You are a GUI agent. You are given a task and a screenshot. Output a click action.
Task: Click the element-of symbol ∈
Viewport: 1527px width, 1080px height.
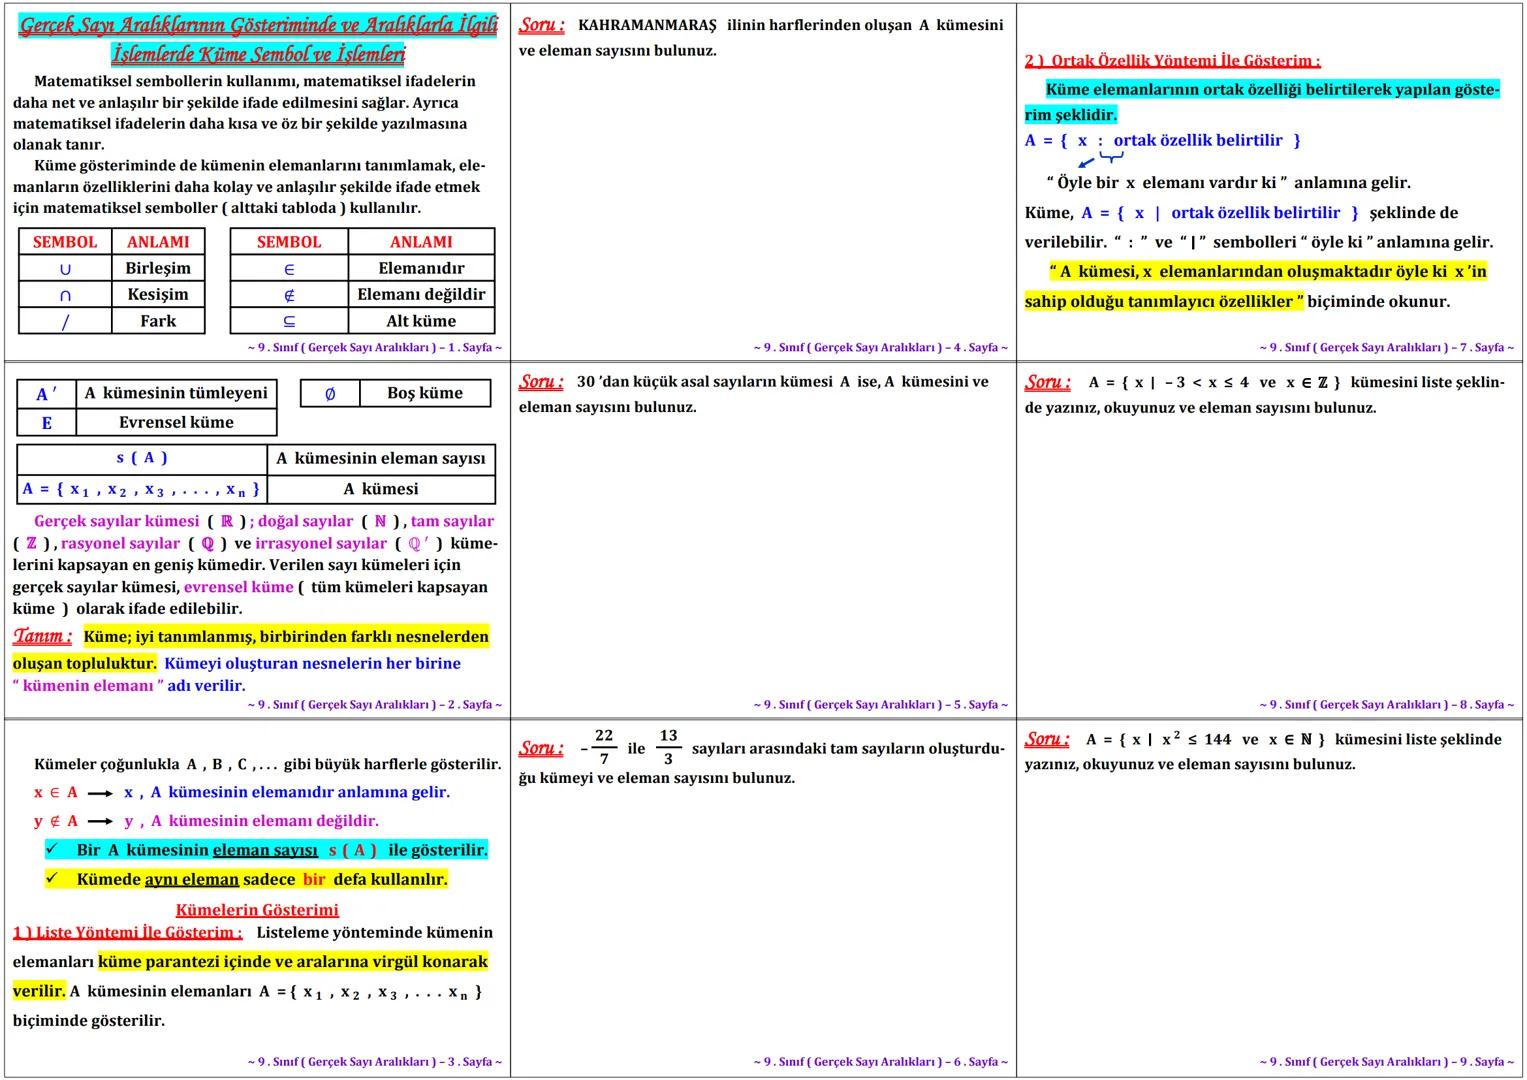289,268
